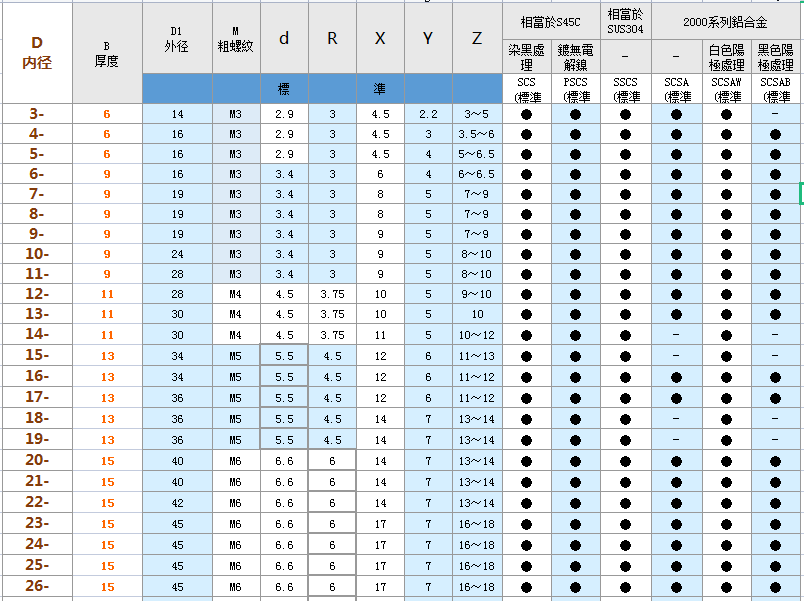Click the '26-' inner diameter cell
The height and width of the screenshot is (601, 804).
pyautogui.click(x=37, y=586)
